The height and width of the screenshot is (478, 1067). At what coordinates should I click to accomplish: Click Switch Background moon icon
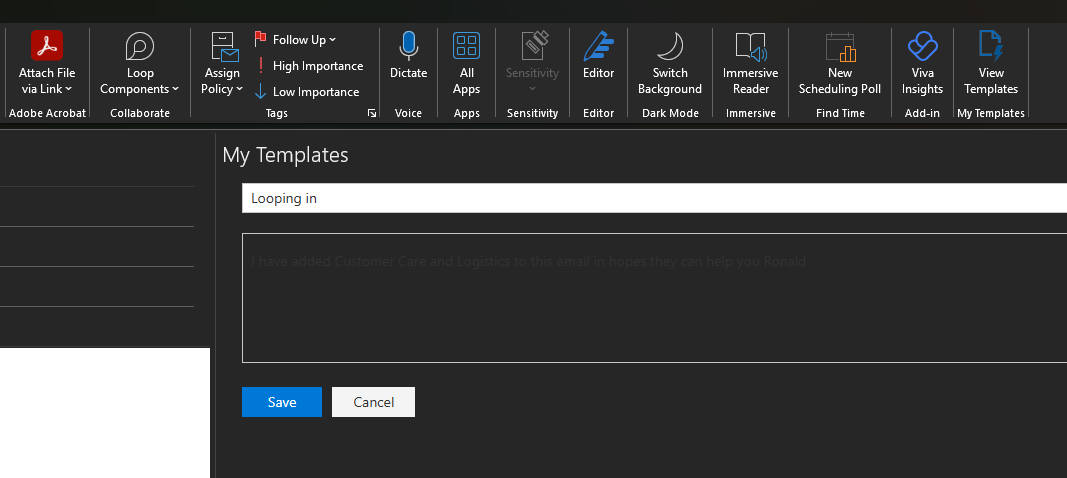[x=670, y=46]
